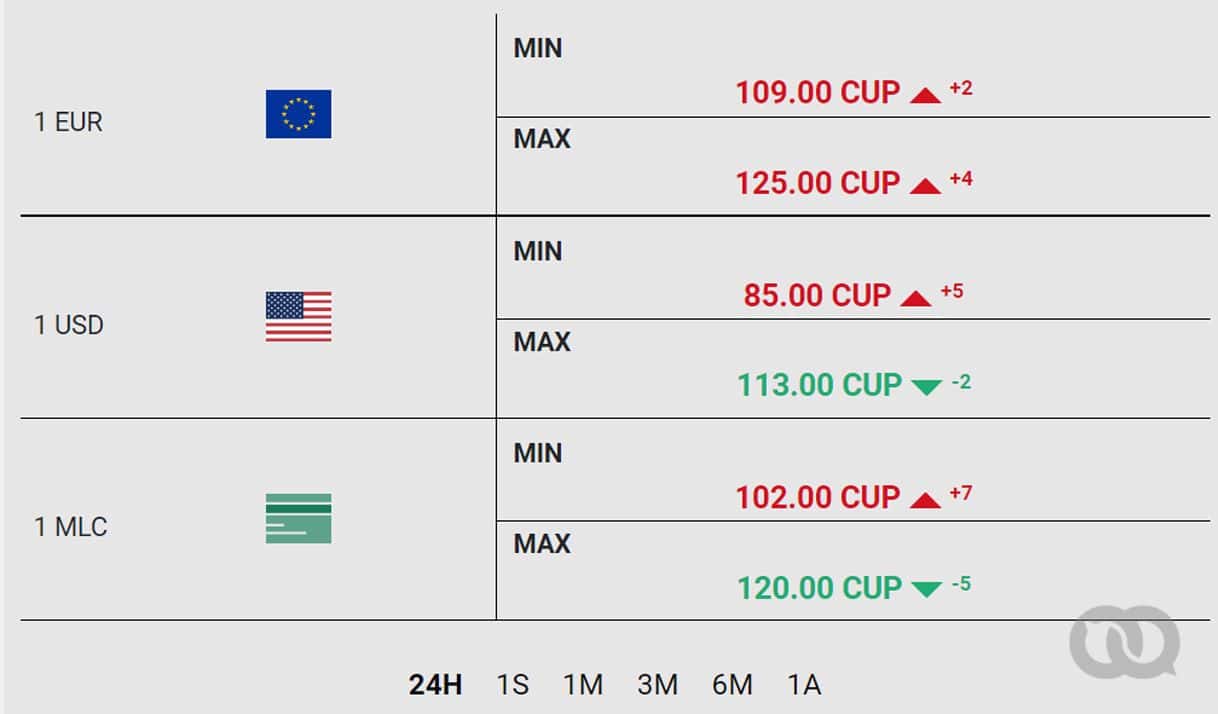Viewport: 1218px width, 714px height.
Task: Click the European Union flag icon
Action: click(x=298, y=114)
